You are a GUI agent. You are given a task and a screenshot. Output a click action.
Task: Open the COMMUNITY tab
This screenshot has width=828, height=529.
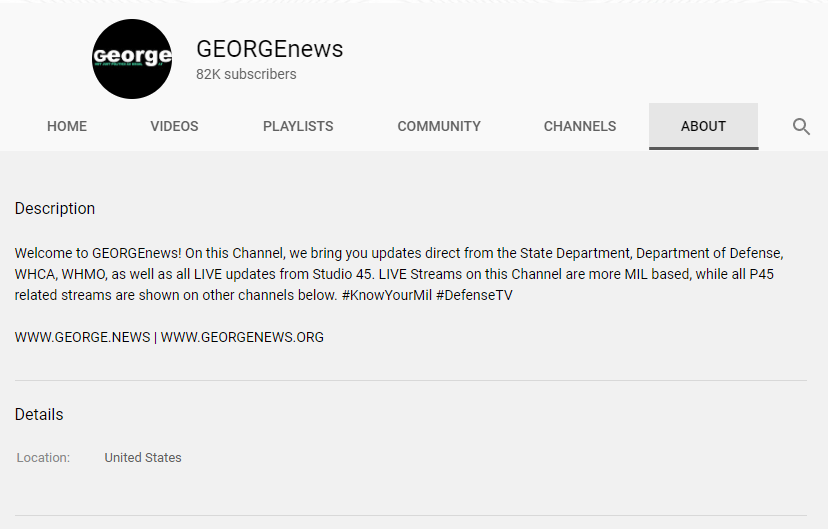click(439, 126)
